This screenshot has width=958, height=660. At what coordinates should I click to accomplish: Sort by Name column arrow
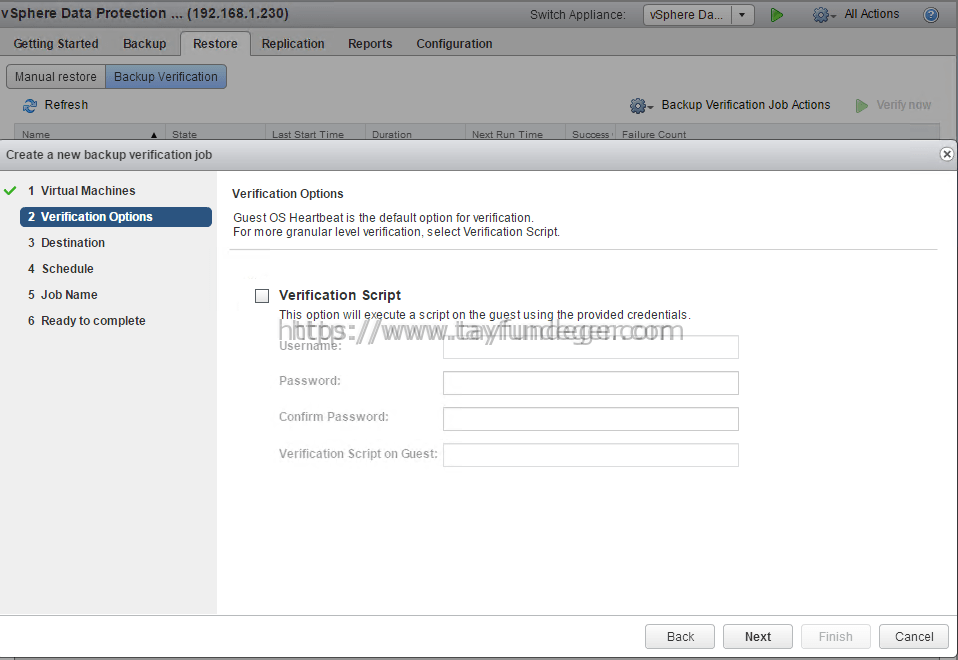(x=154, y=134)
